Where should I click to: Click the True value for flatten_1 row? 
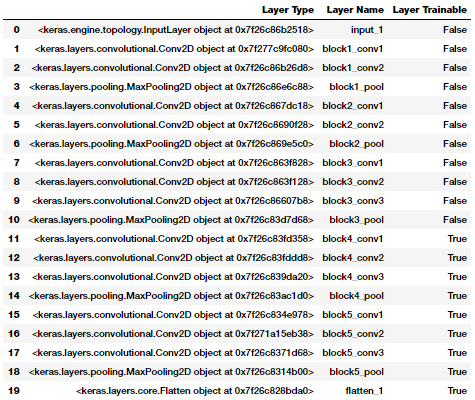point(457,391)
